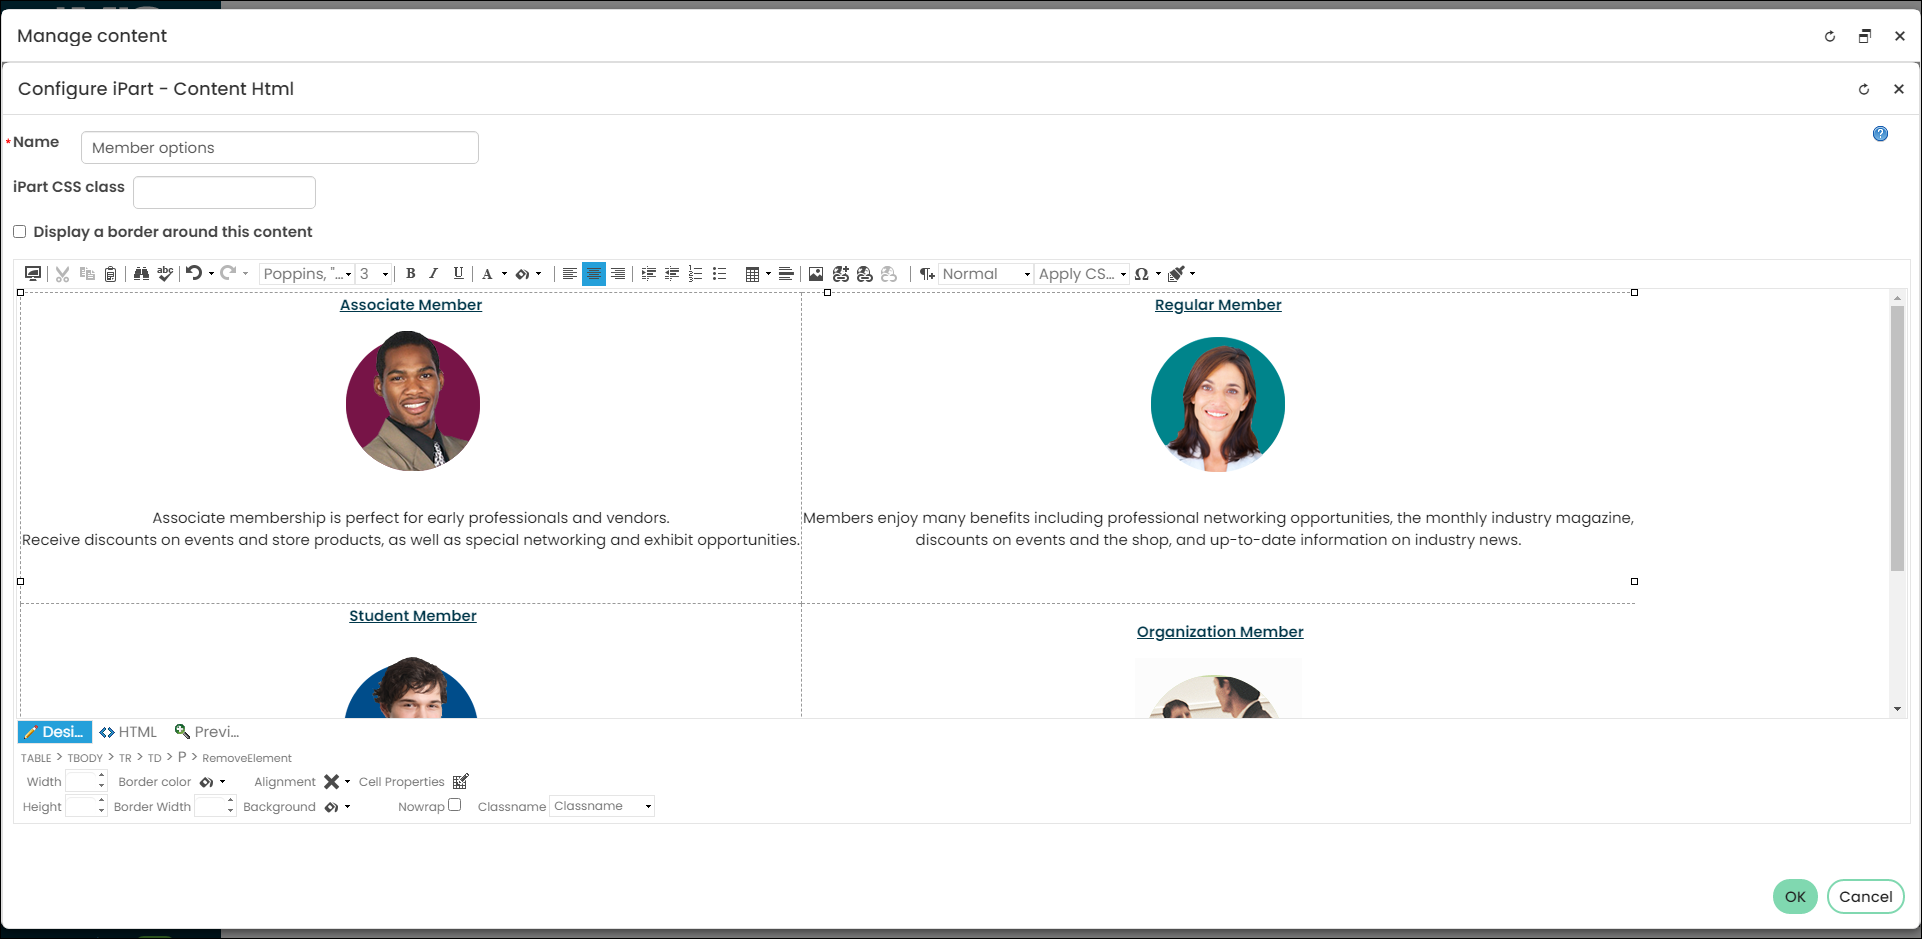The height and width of the screenshot is (939, 1922).
Task: Refresh the Configure iPart dialog
Action: point(1864,89)
